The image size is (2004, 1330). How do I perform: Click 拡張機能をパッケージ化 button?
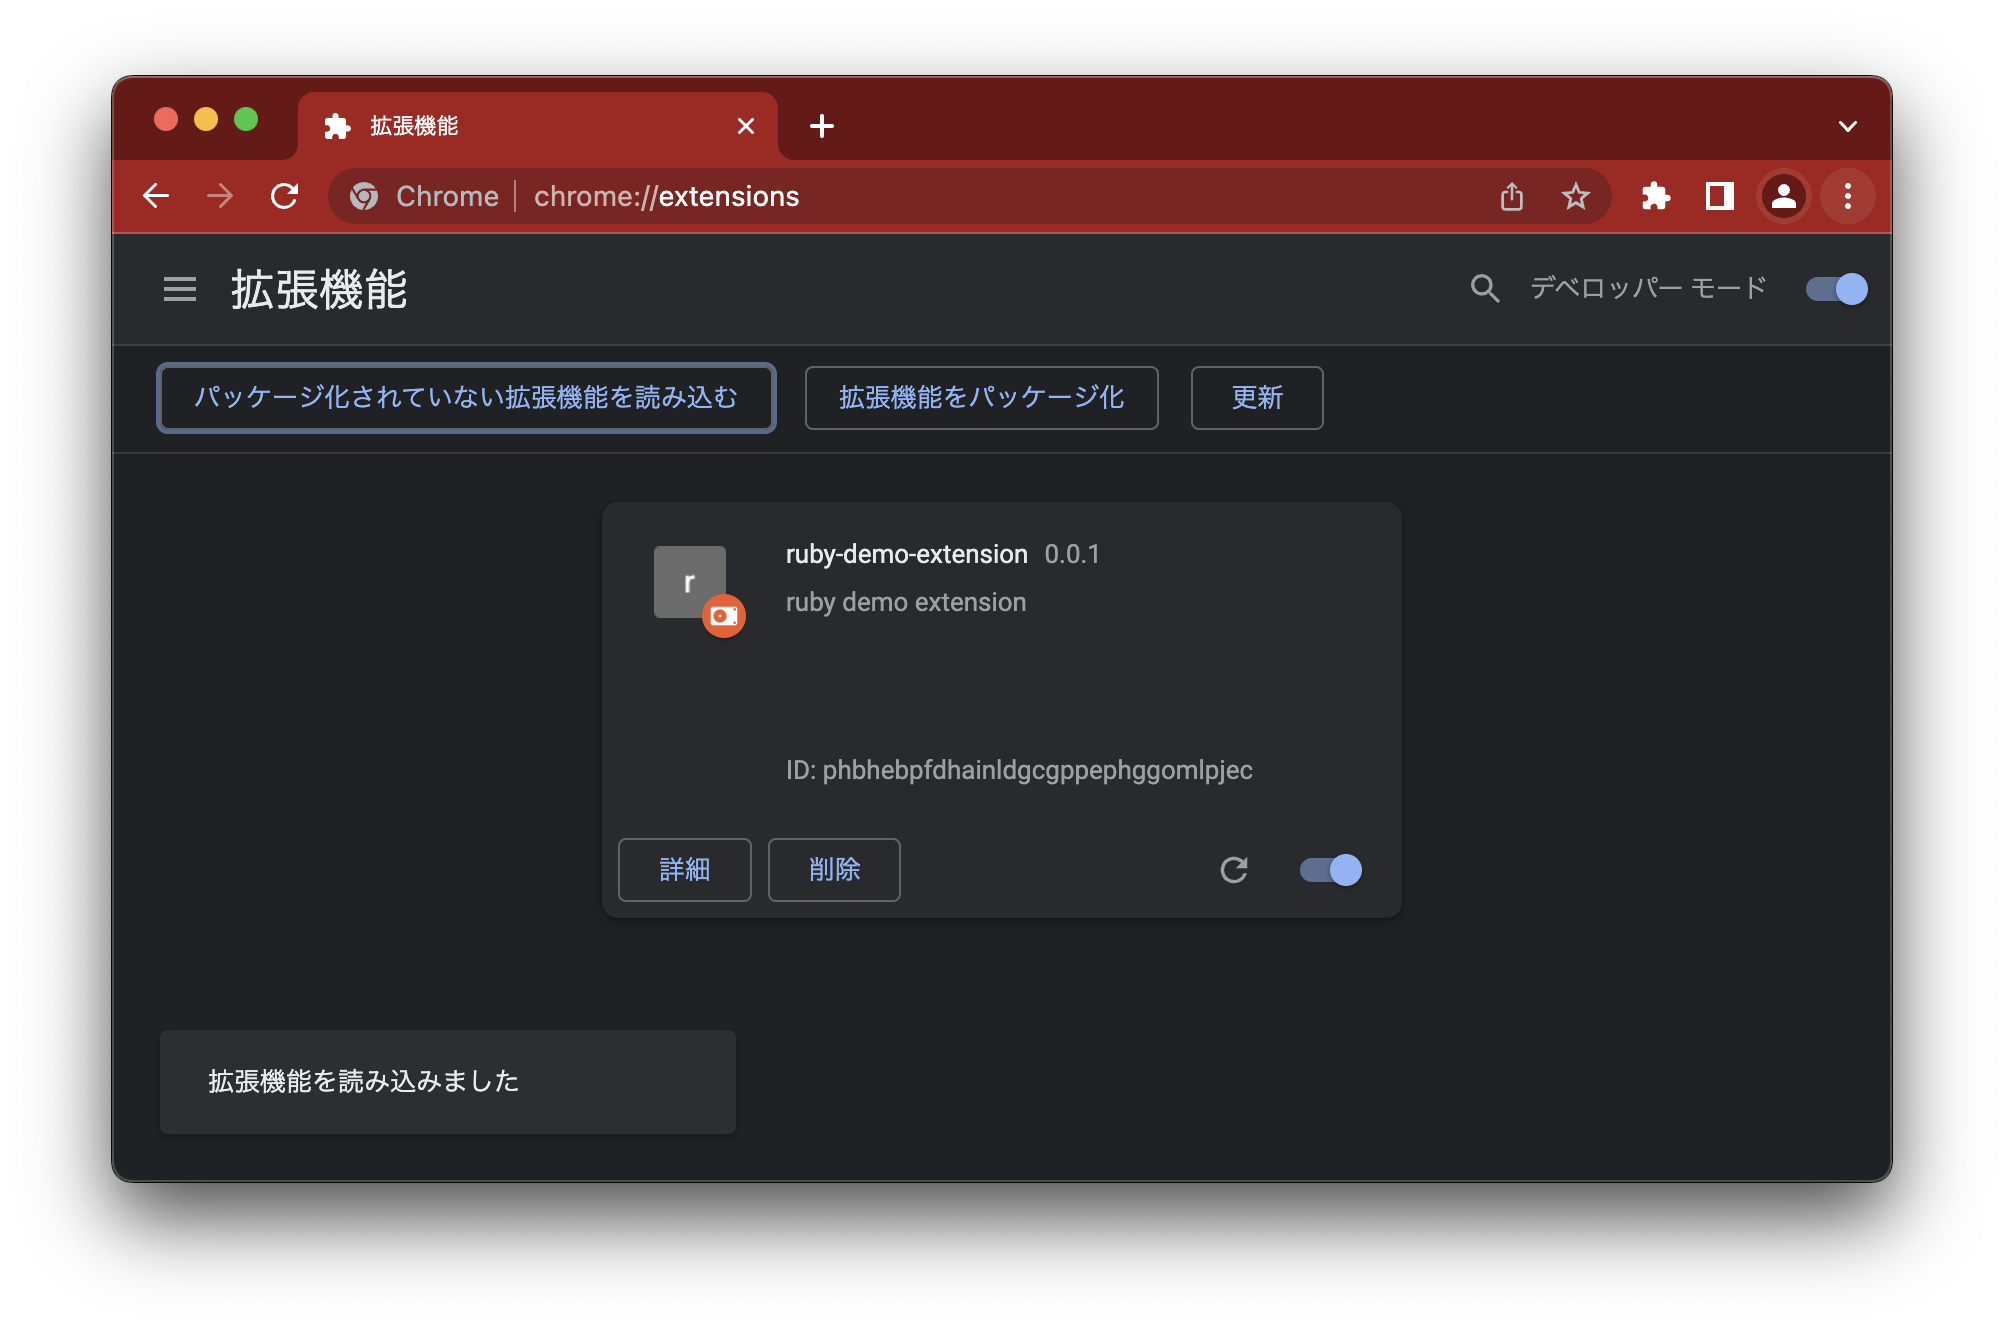coord(982,398)
